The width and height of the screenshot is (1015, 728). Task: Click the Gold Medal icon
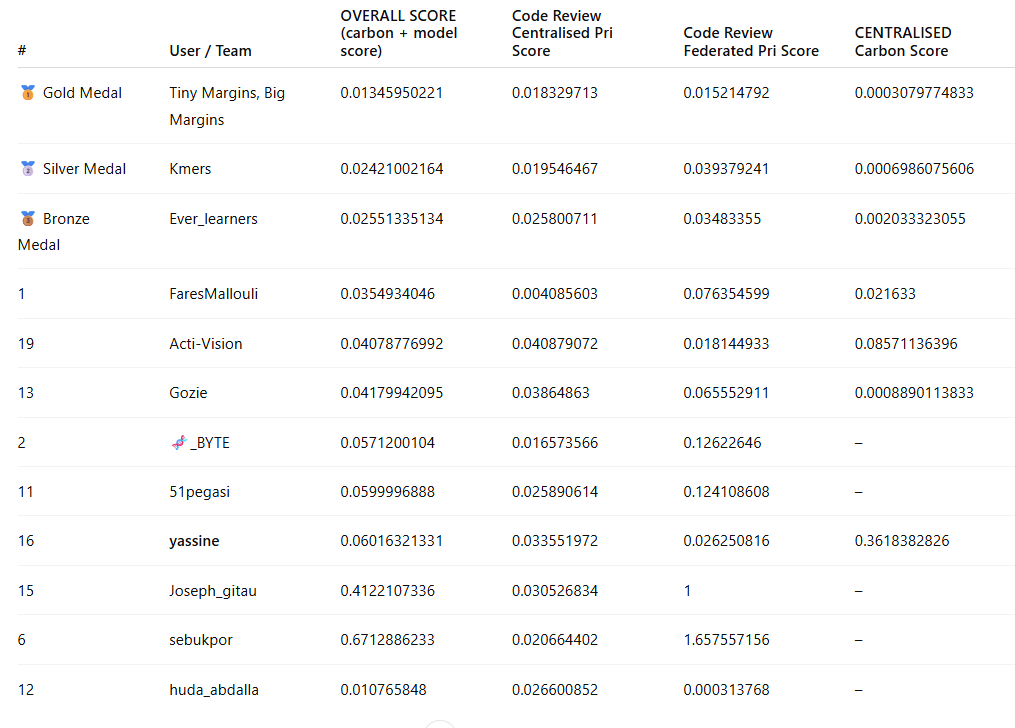tap(28, 93)
